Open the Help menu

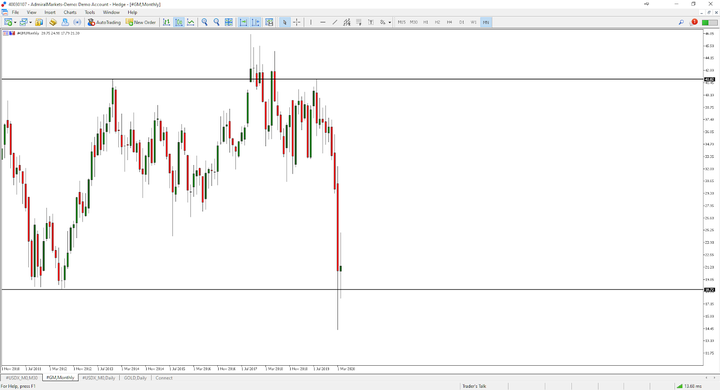pos(132,12)
